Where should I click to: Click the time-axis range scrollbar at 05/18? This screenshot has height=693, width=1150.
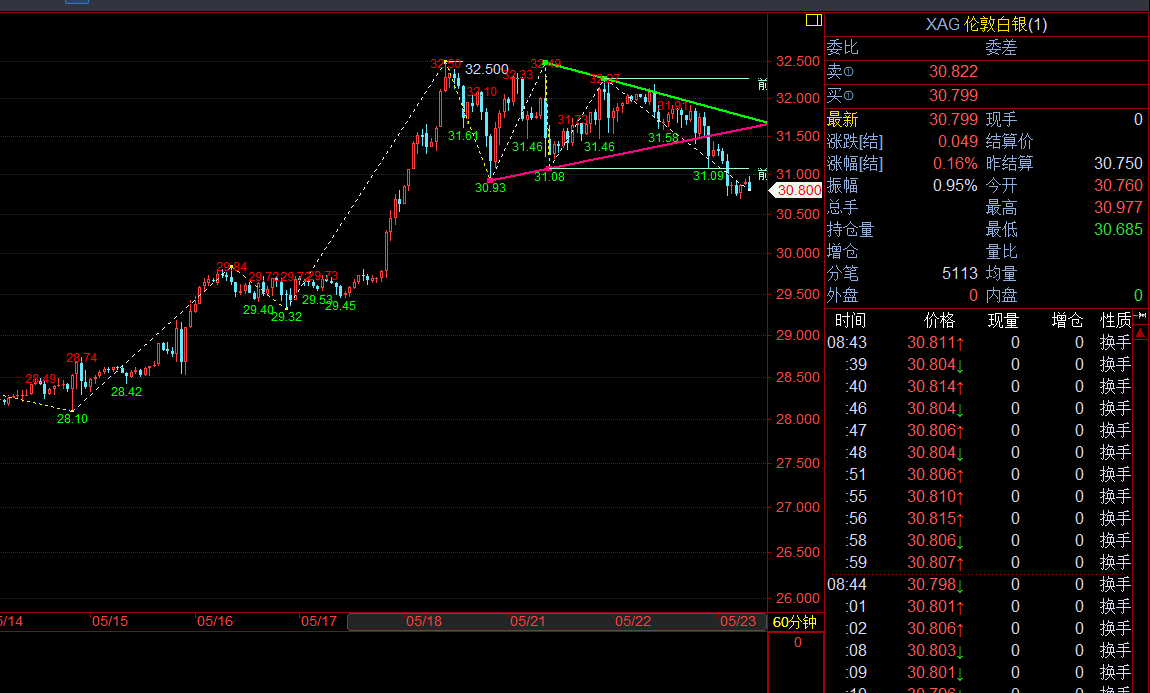click(x=424, y=621)
